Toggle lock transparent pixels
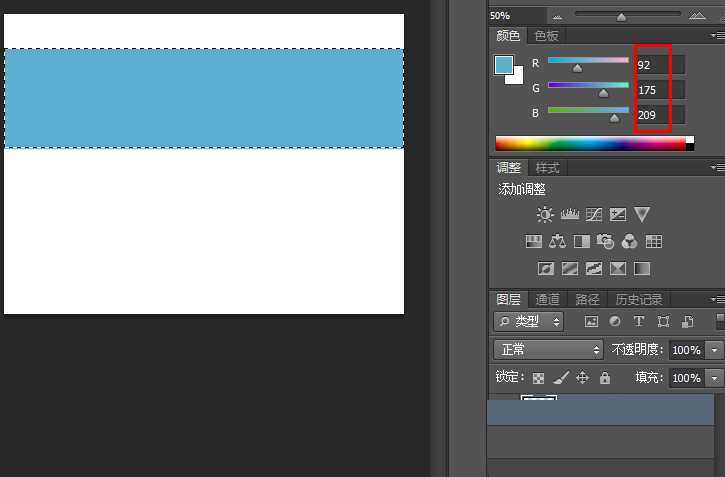The height and width of the screenshot is (477, 725). (x=538, y=379)
